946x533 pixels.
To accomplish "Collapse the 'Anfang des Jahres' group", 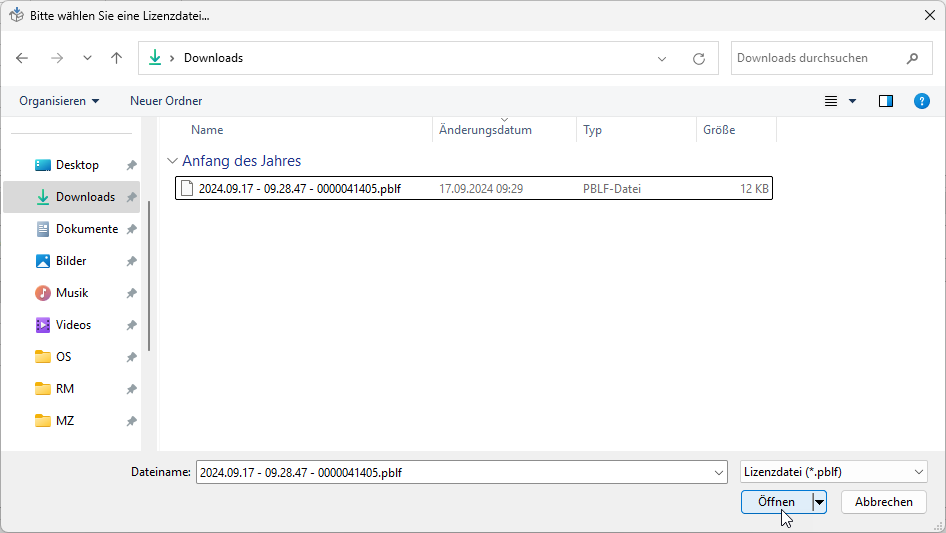I will point(173,161).
